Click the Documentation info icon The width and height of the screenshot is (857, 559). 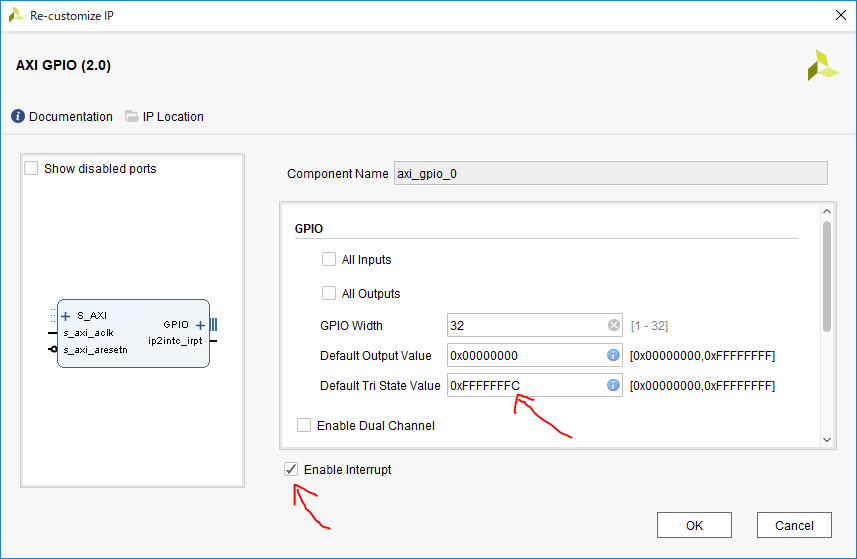tap(18, 117)
